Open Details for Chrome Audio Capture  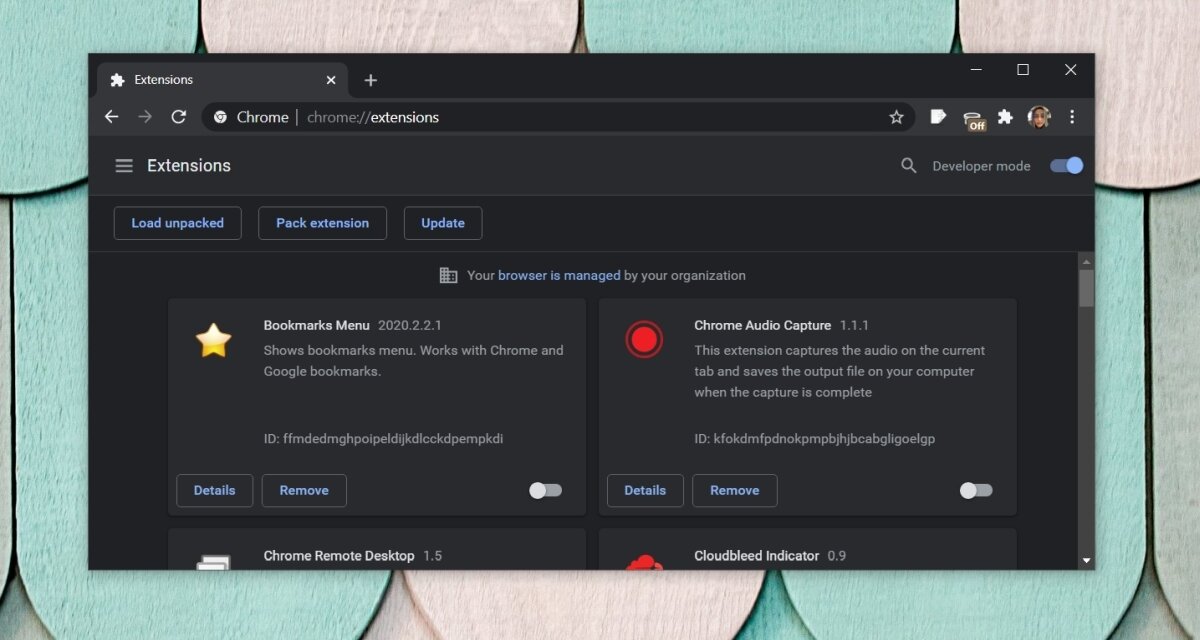coord(644,490)
